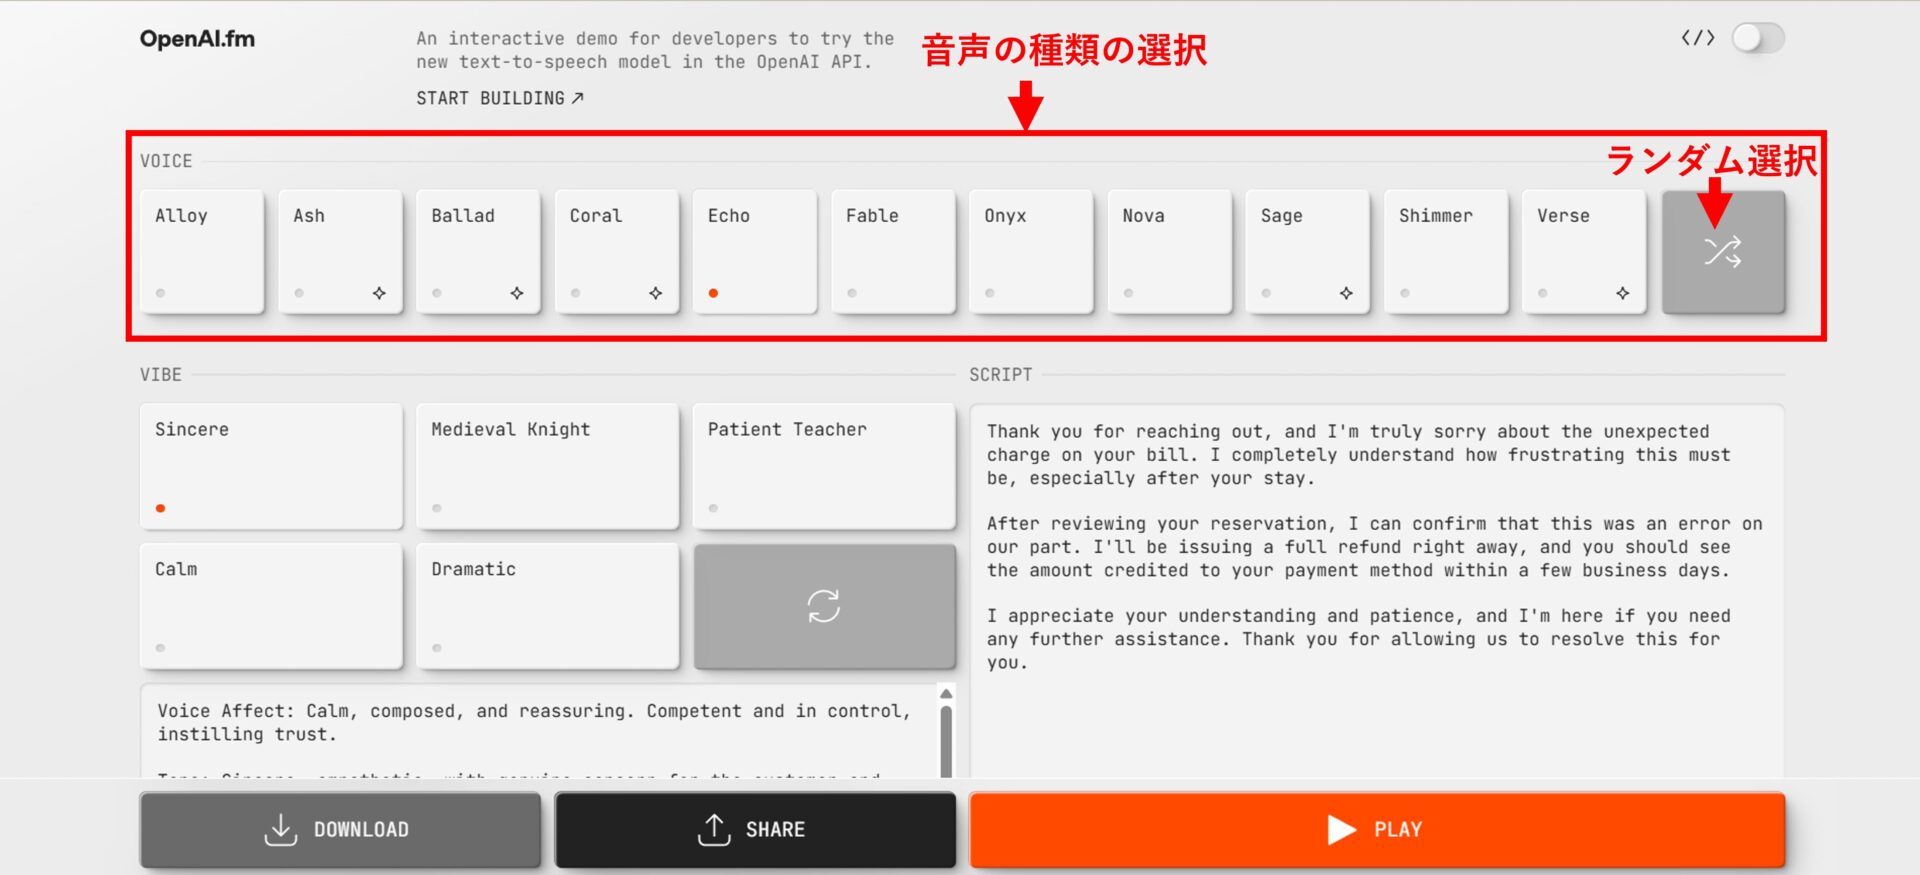Select the Sage voice
The image size is (1920, 875).
coord(1308,252)
